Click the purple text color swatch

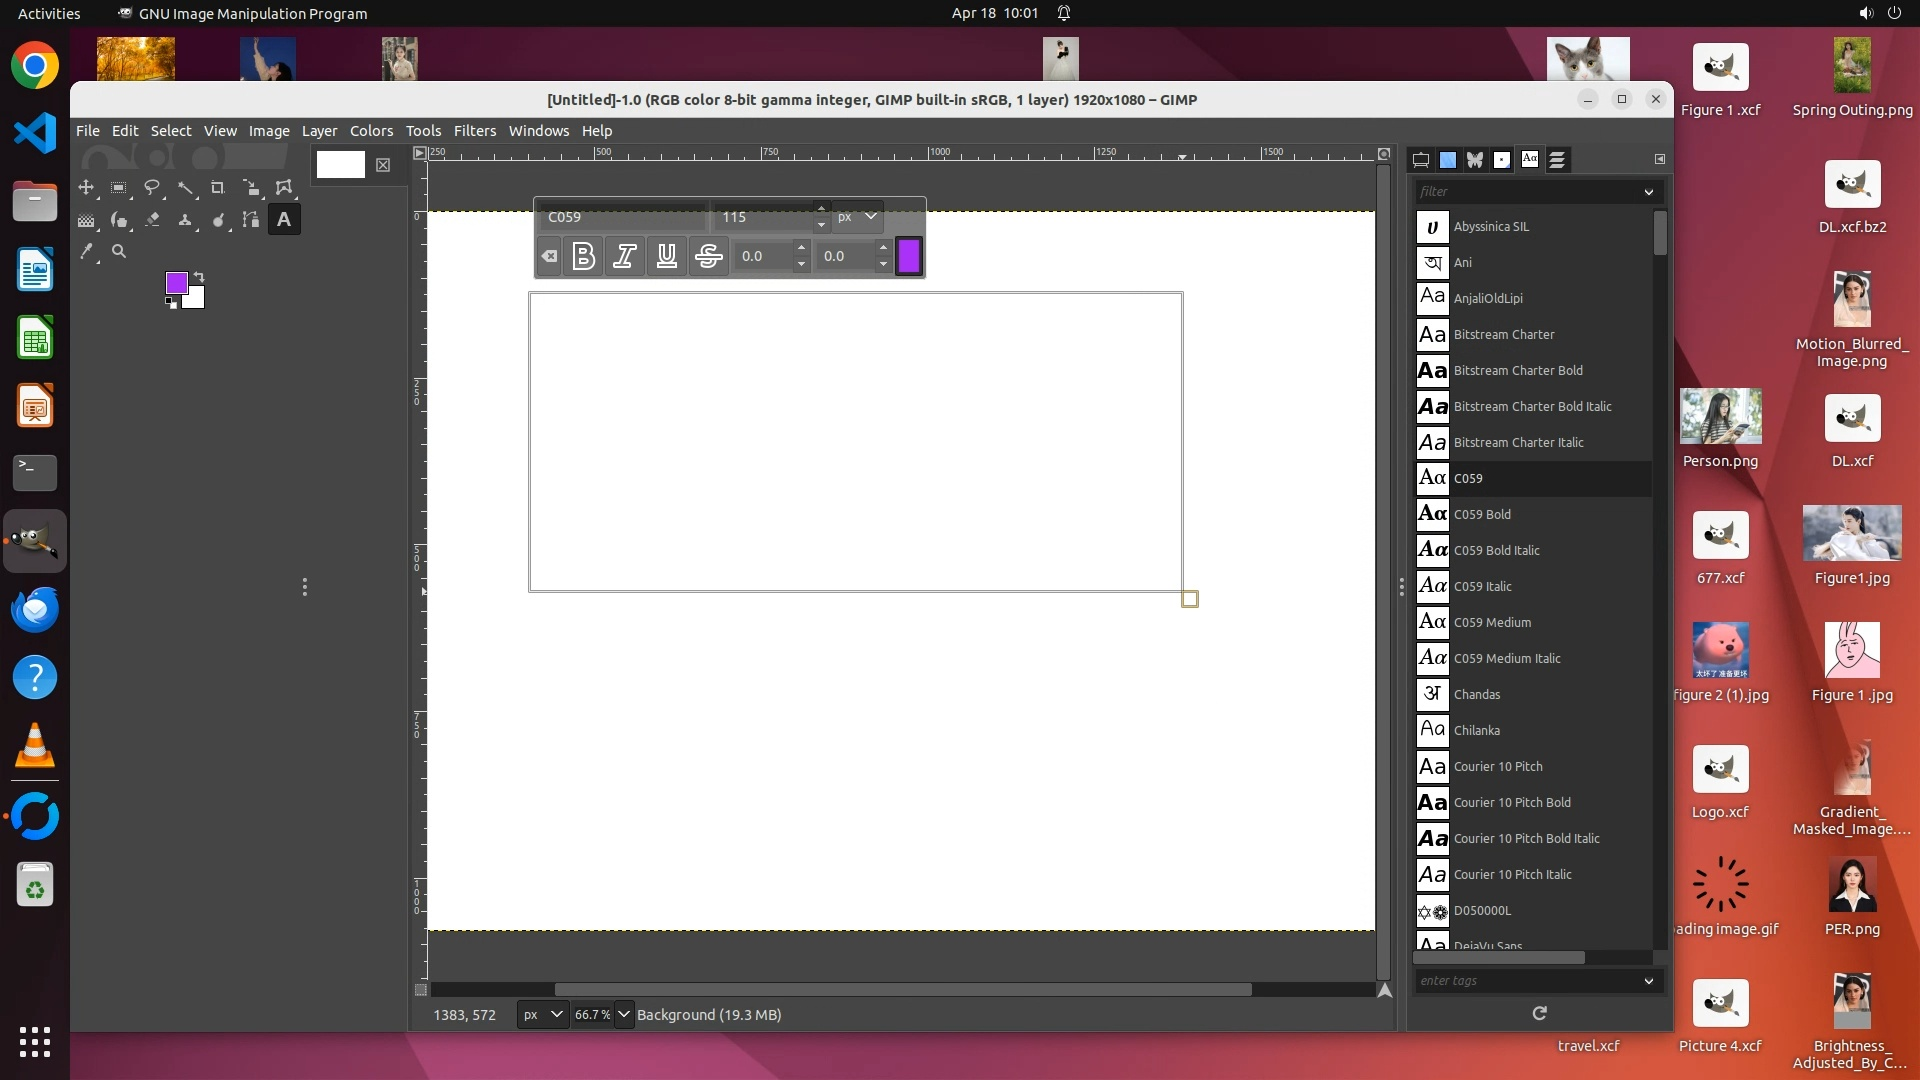[908, 257]
